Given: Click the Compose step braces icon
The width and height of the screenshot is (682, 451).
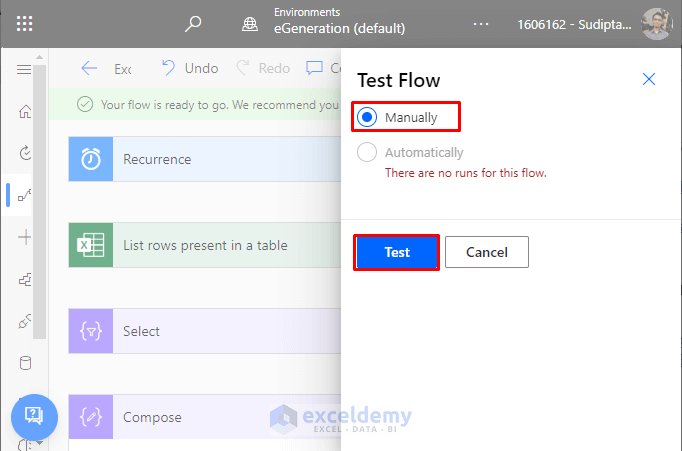Looking at the screenshot, I should [x=91, y=417].
